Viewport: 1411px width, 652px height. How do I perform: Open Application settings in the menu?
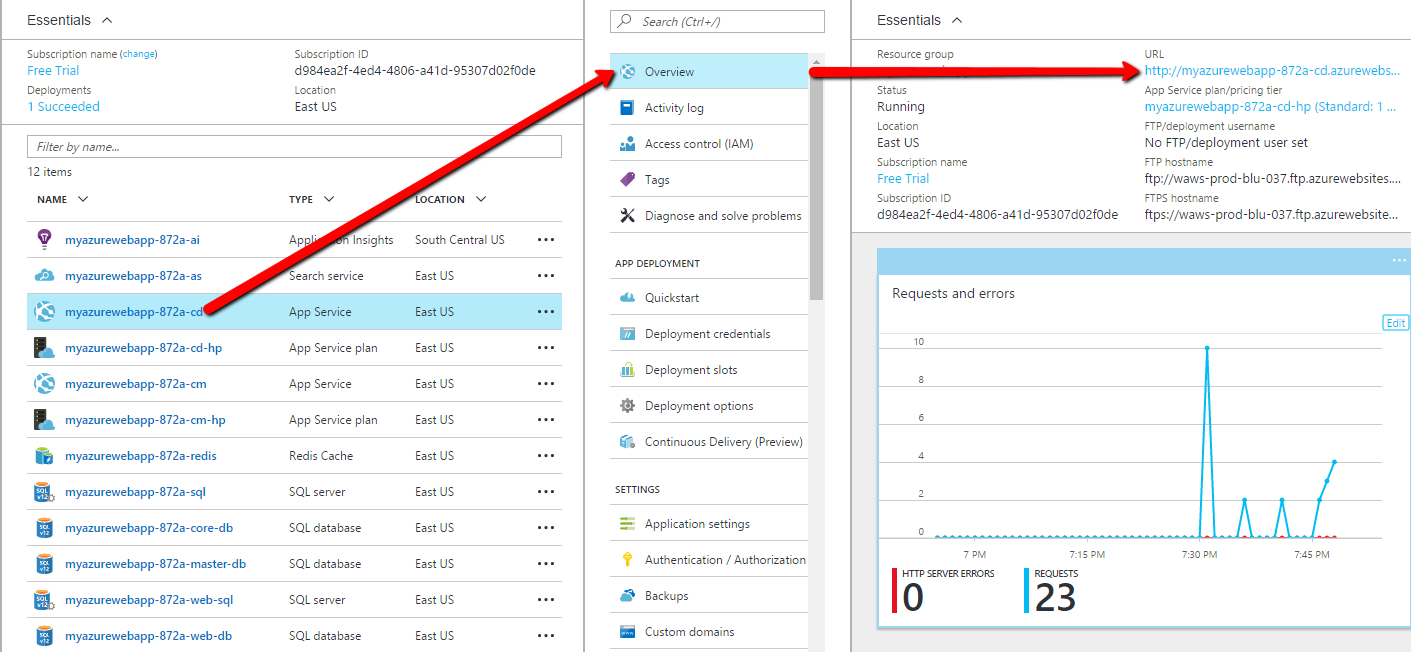pos(709,524)
